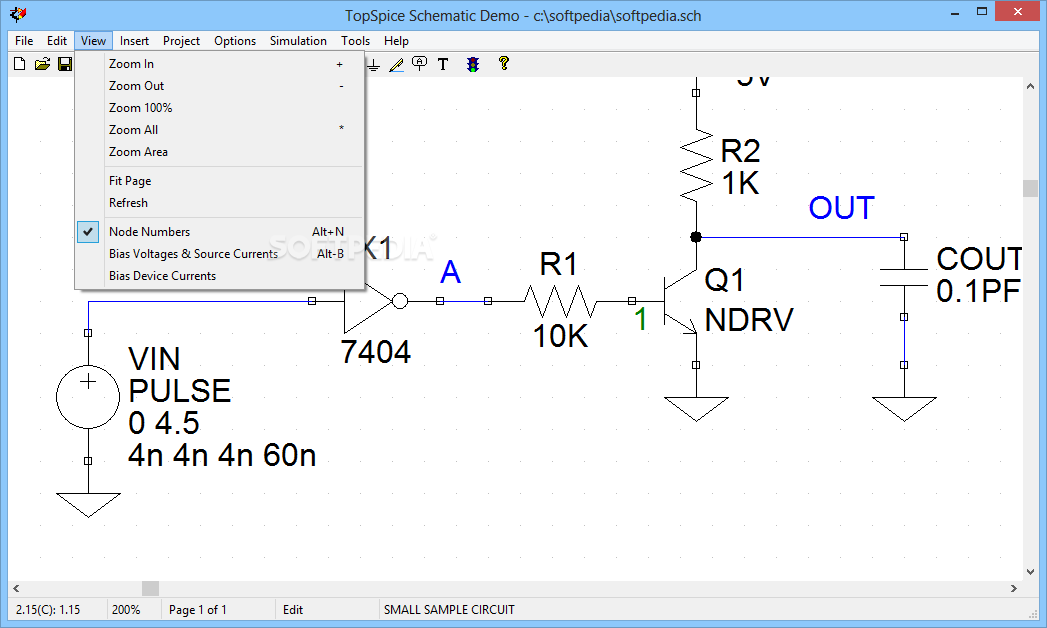Viewport: 1047px width, 628px height.
Task: Click the OUT node label
Action: (841, 208)
